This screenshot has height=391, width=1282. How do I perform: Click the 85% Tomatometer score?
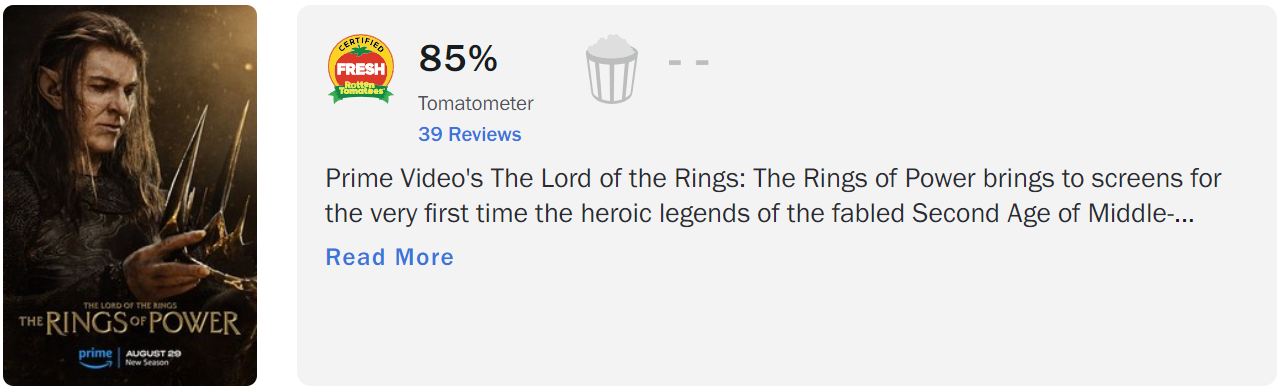click(458, 59)
